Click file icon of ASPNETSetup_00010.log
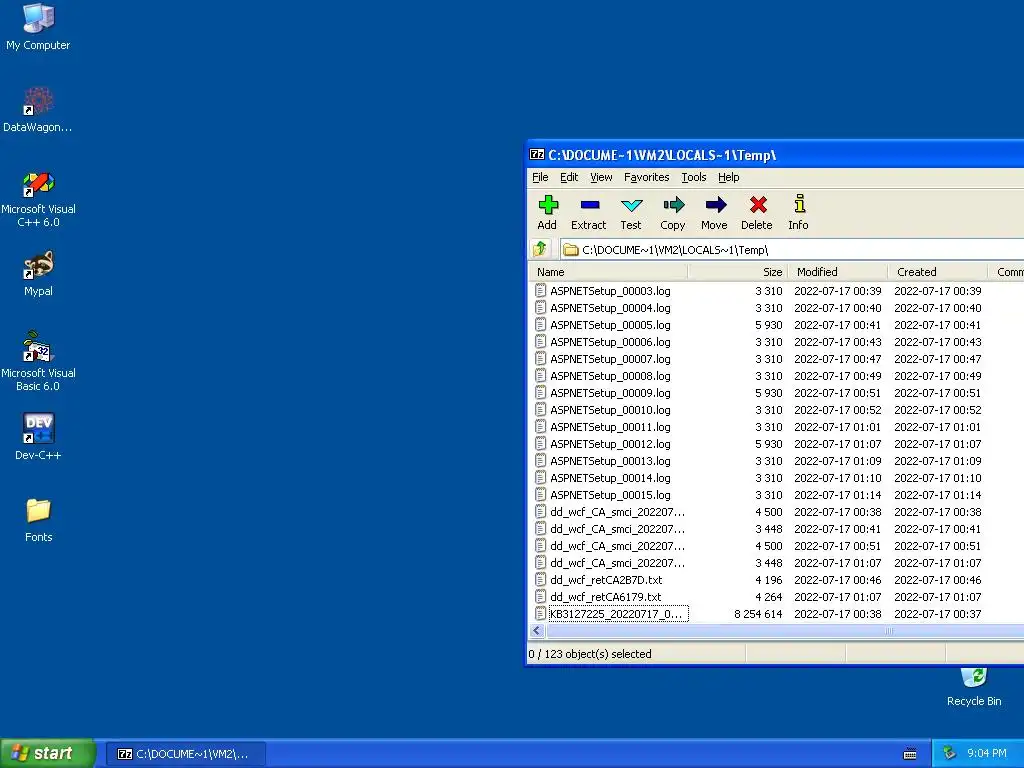1024x768 pixels. click(x=540, y=409)
